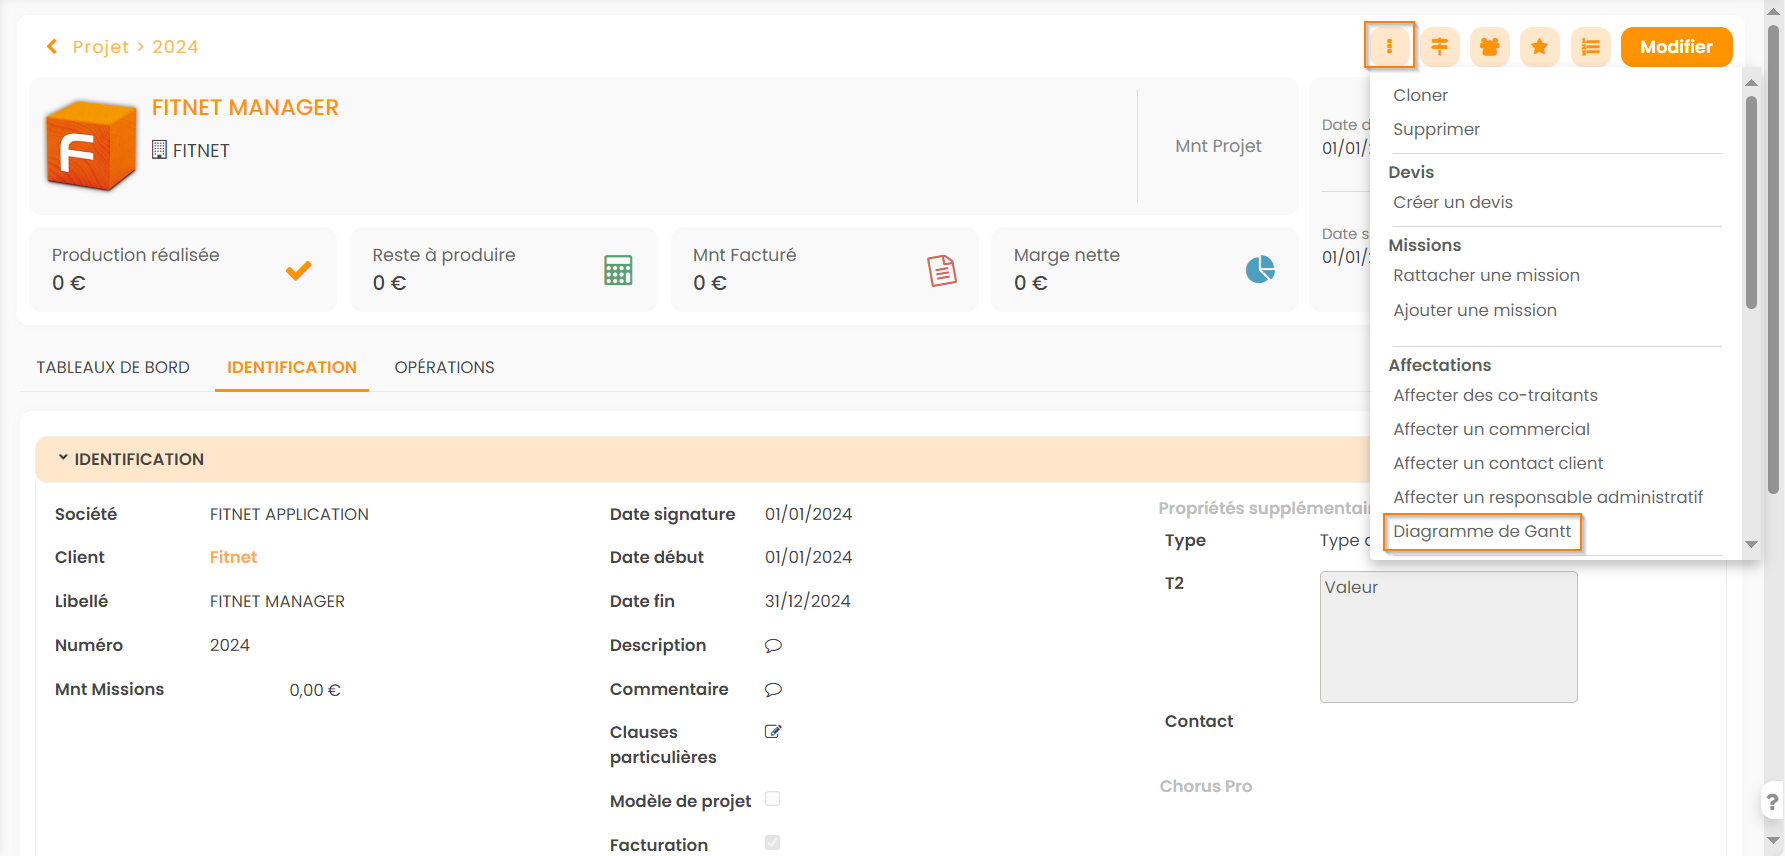Collapse the IDENTIFICATION section

click(63, 458)
